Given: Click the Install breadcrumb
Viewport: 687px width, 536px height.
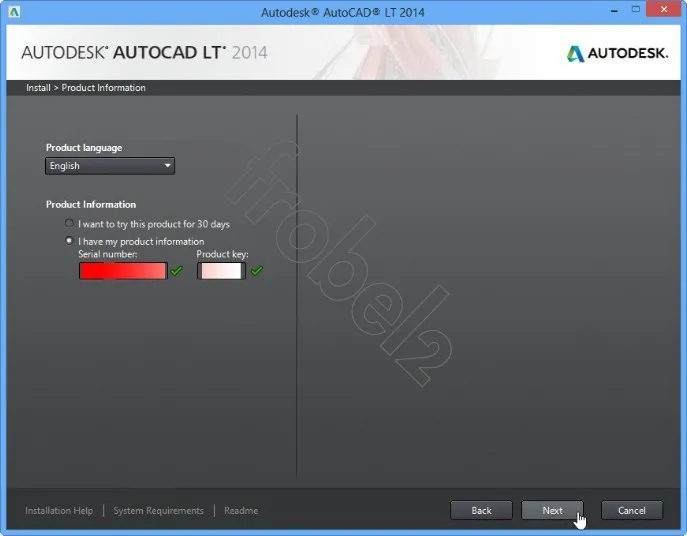Looking at the screenshot, I should coord(38,88).
